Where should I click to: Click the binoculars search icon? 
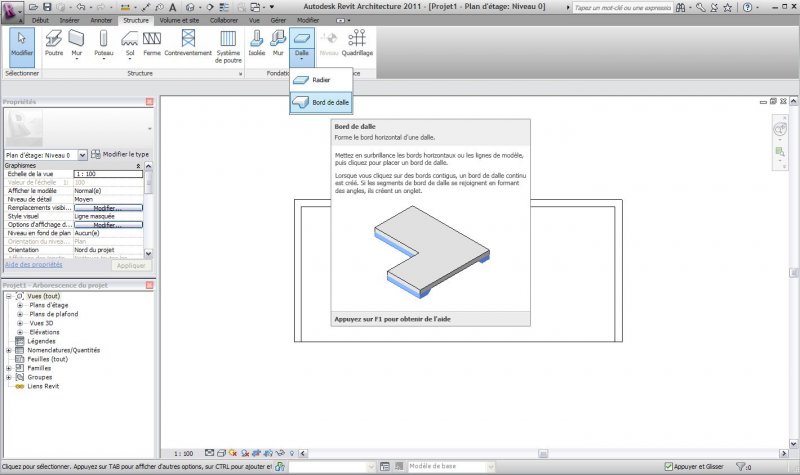(x=681, y=7)
